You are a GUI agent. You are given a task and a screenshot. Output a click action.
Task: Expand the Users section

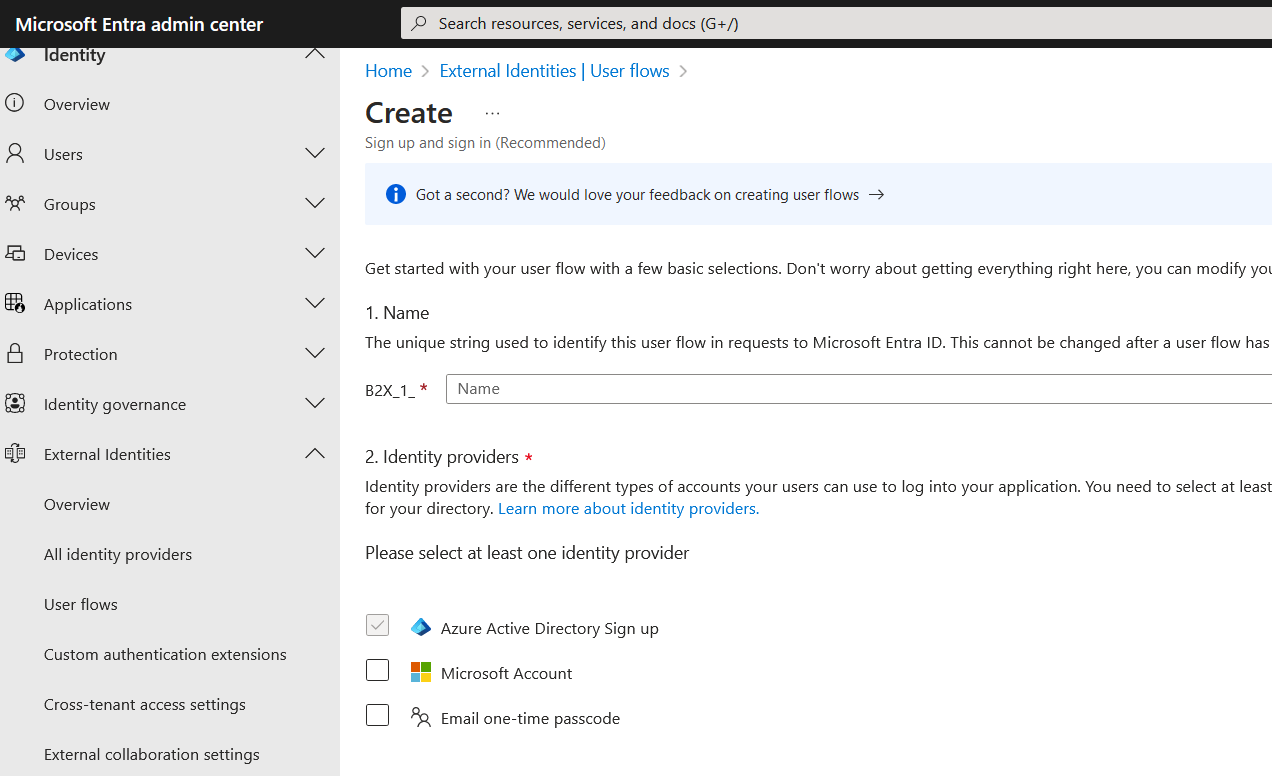tap(314, 153)
